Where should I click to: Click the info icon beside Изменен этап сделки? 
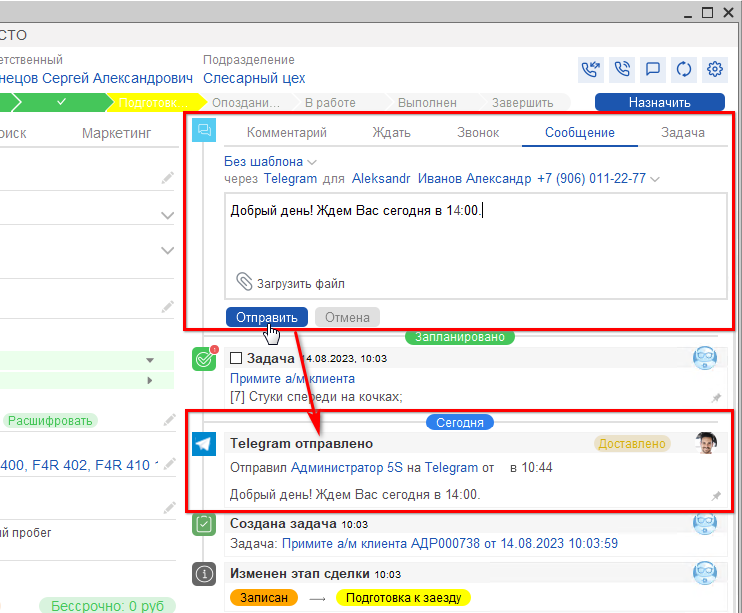click(x=204, y=574)
